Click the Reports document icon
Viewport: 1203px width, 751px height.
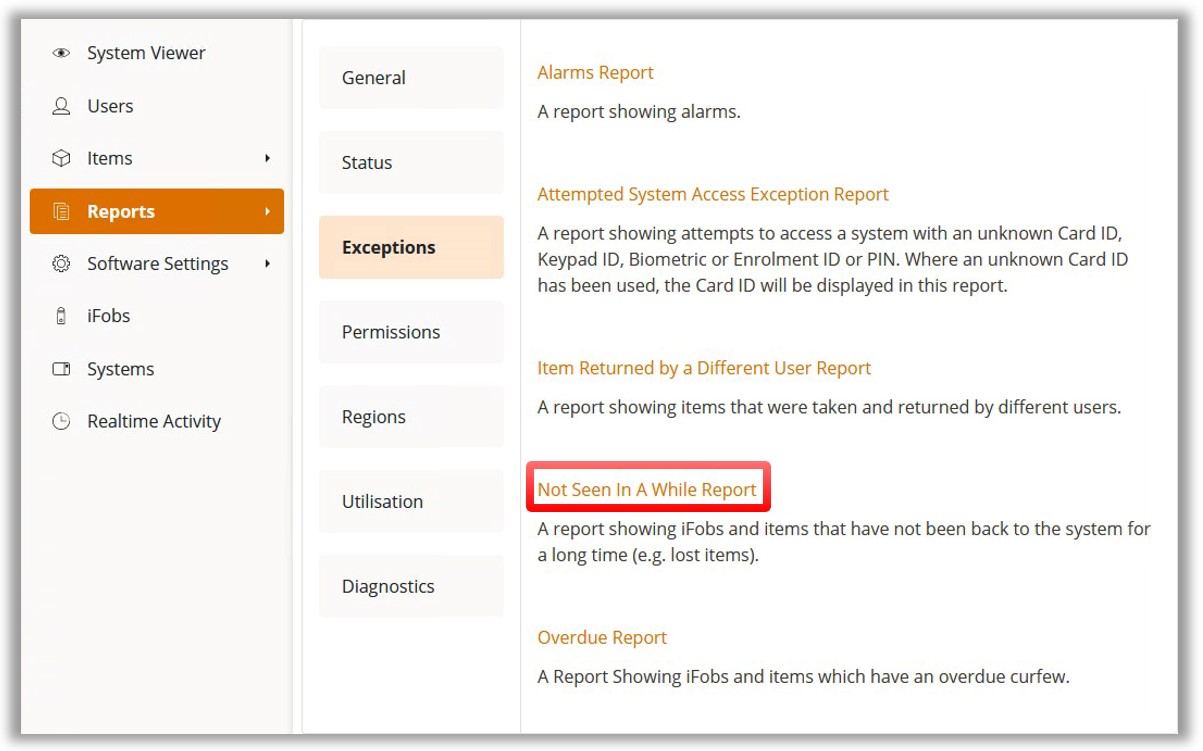pyautogui.click(x=61, y=212)
